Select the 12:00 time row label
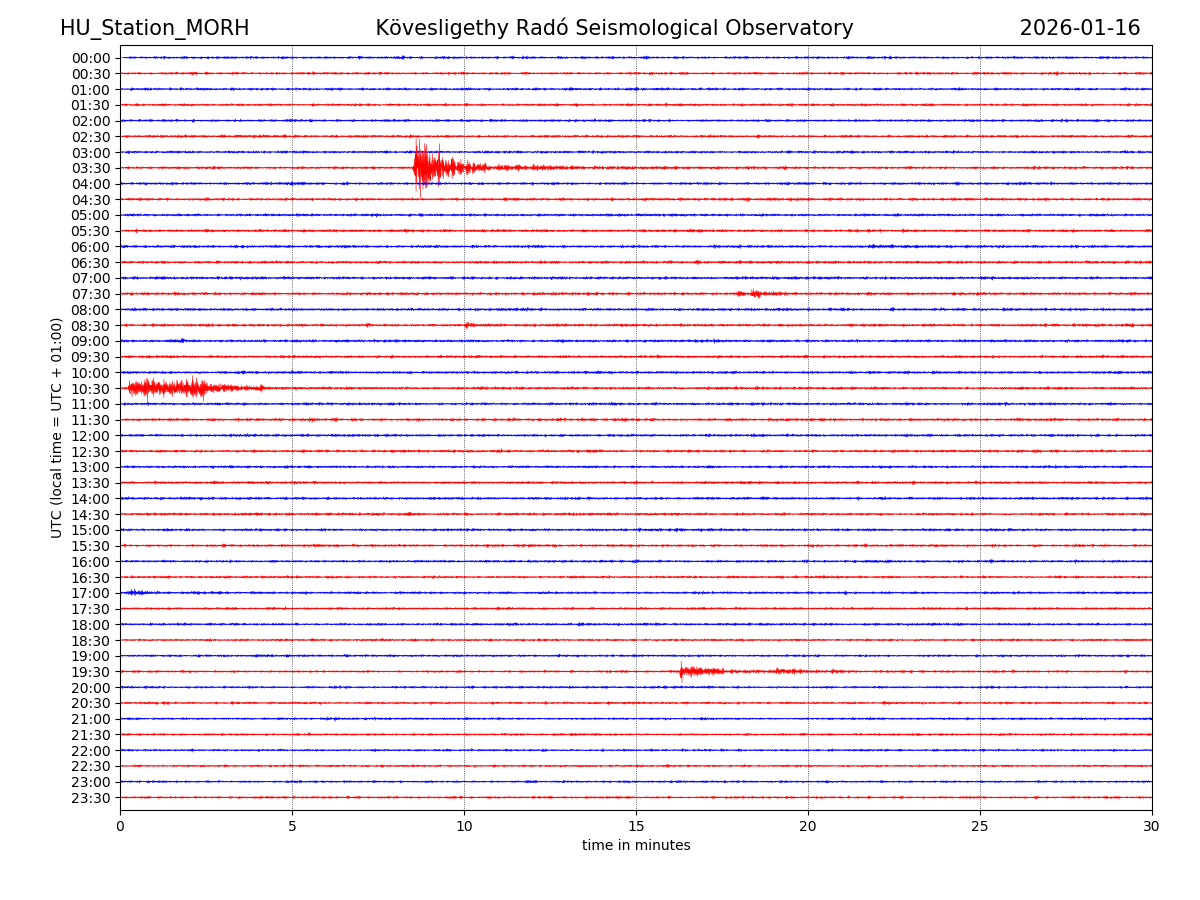This screenshot has height=900, width=1200. point(90,436)
